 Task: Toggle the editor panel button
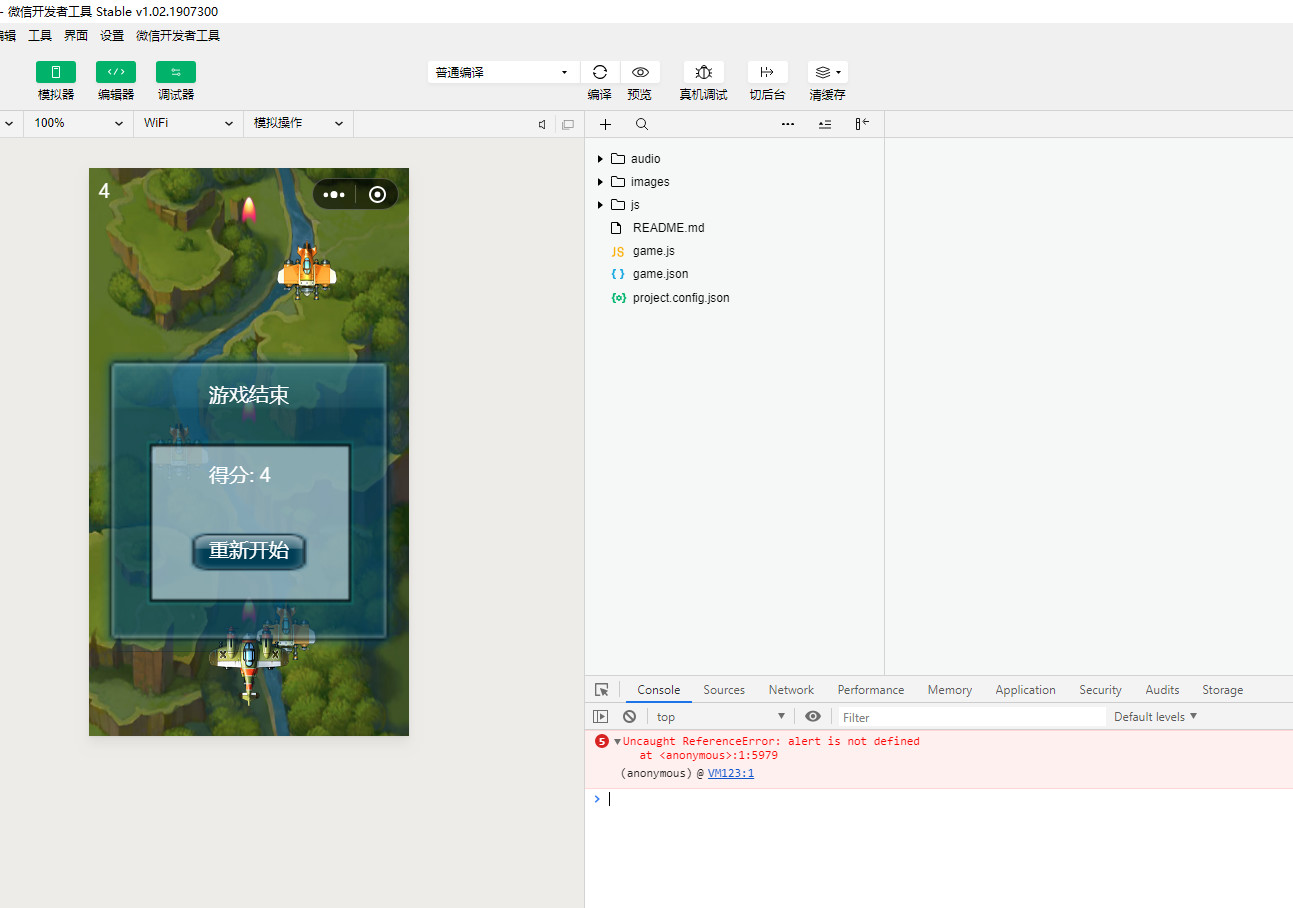tap(116, 72)
